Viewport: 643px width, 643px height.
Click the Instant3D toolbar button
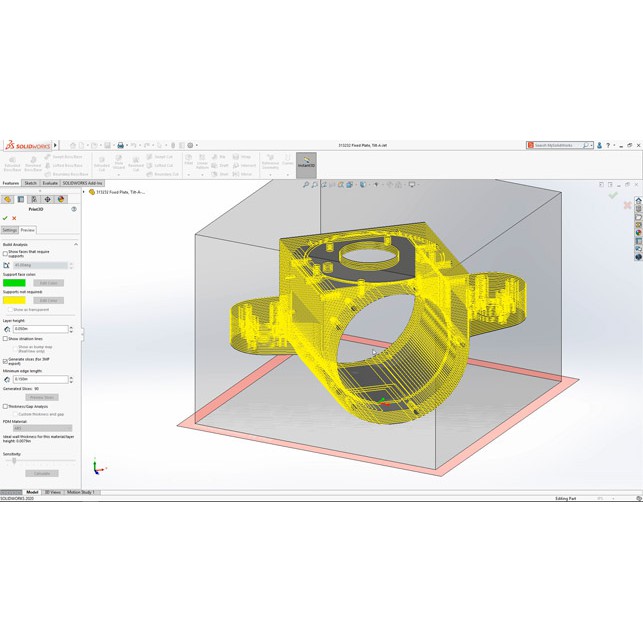pyautogui.click(x=306, y=163)
